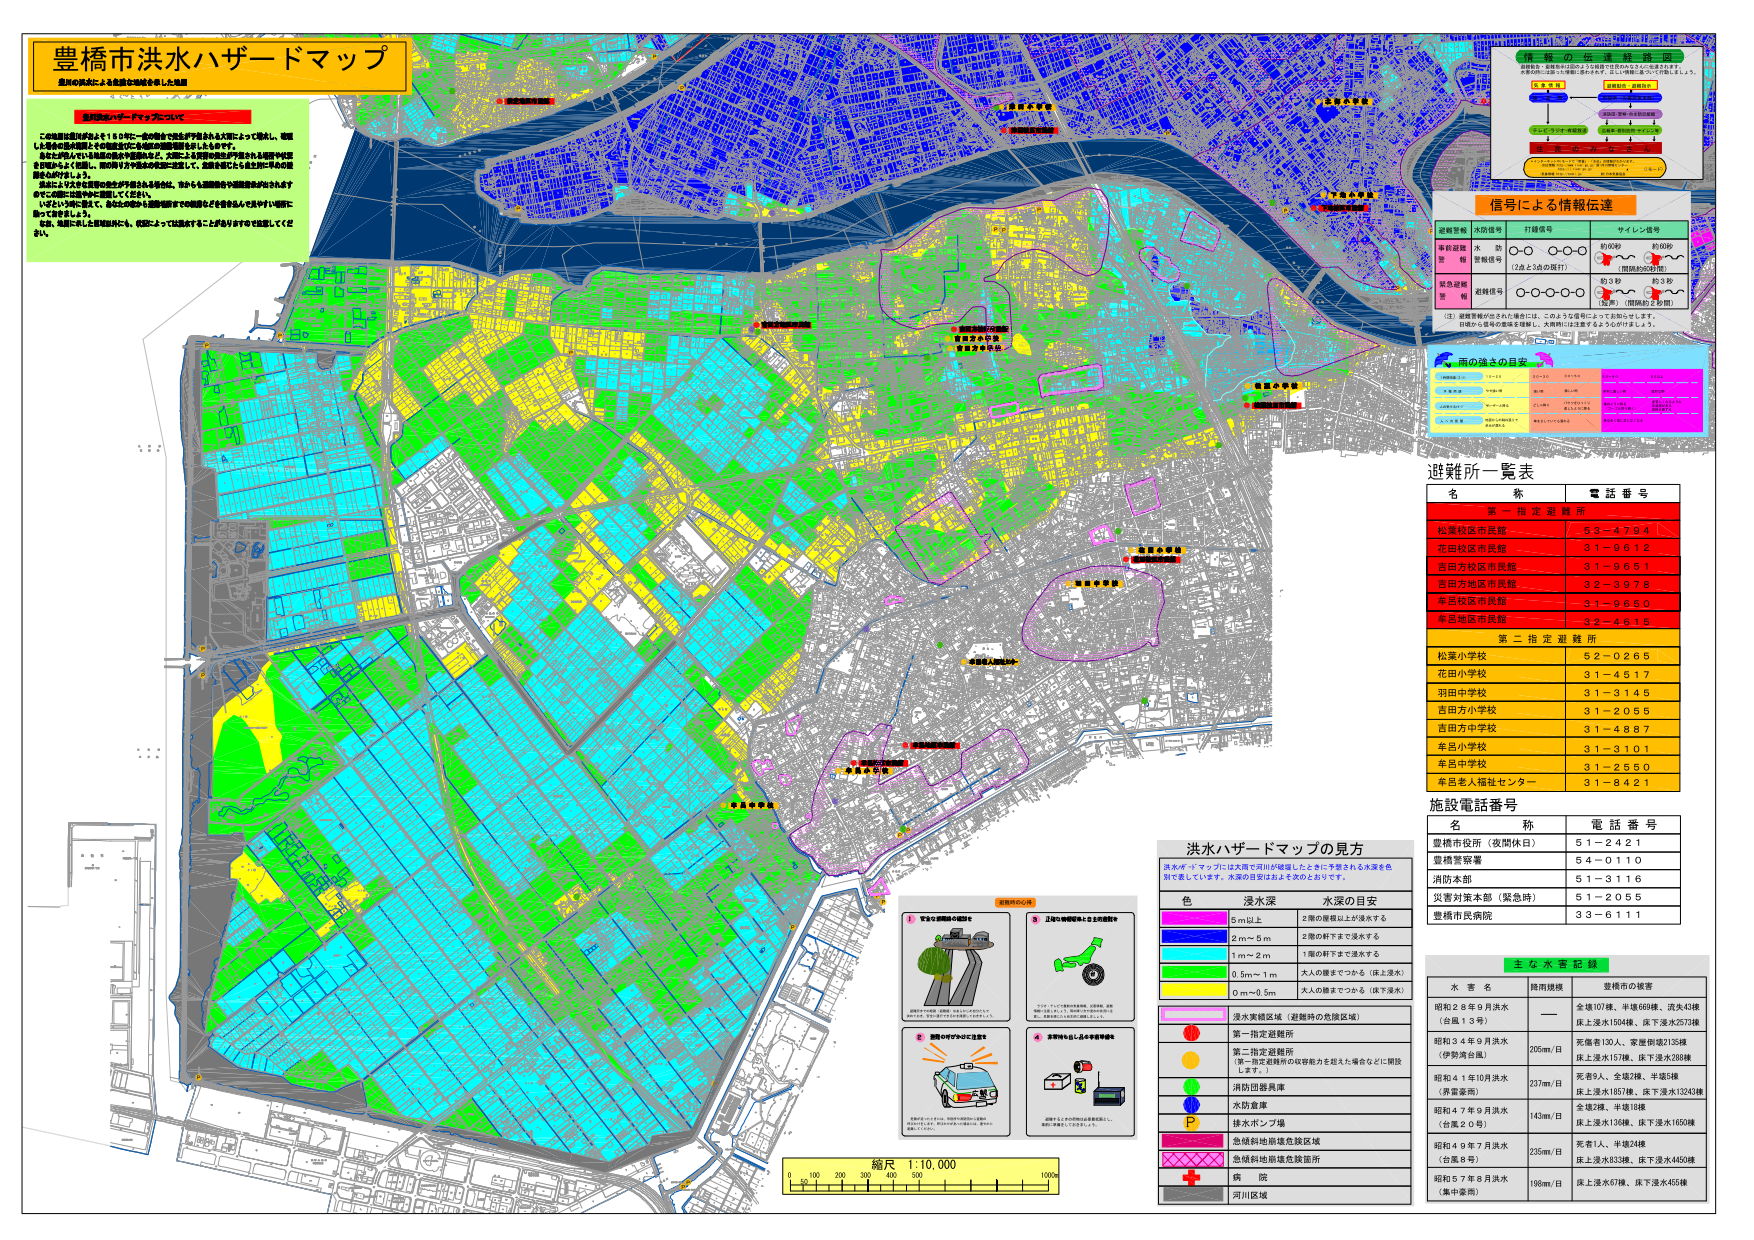Click phone number 31-2055 for 吉田方小学校
1754x1240 pixels.
pos(1617,711)
